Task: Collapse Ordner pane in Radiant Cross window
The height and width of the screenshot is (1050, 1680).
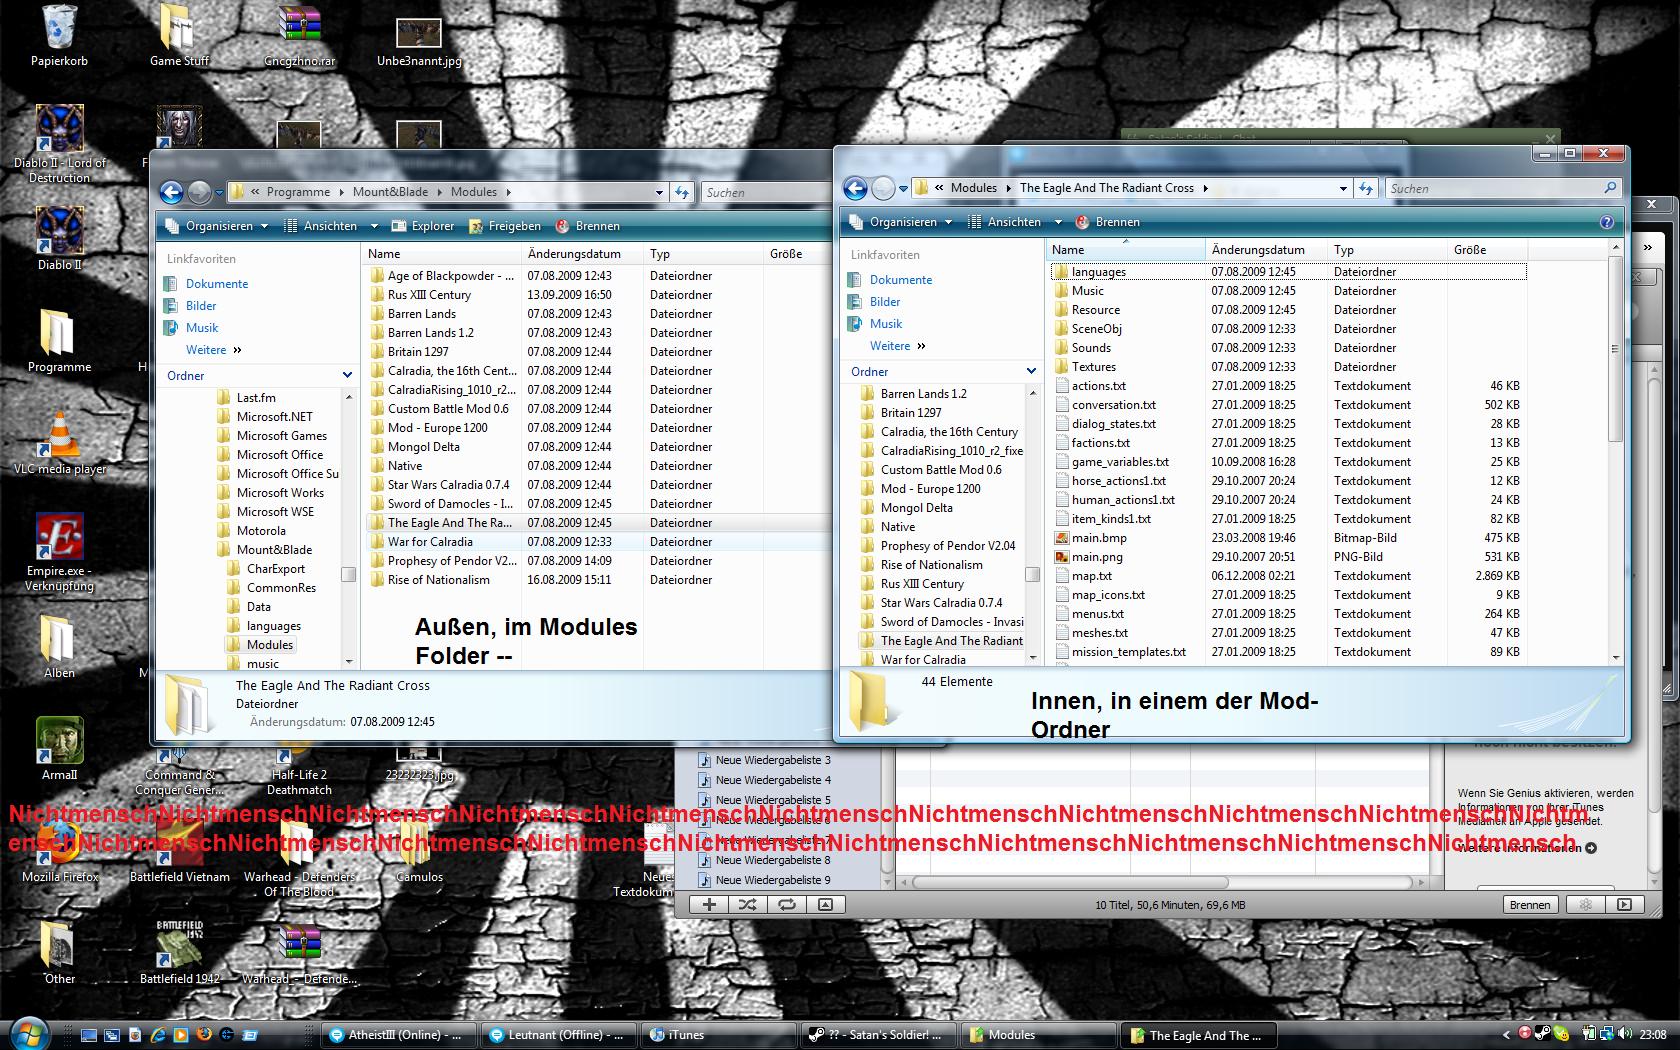Action: pyautogui.click(x=1031, y=371)
